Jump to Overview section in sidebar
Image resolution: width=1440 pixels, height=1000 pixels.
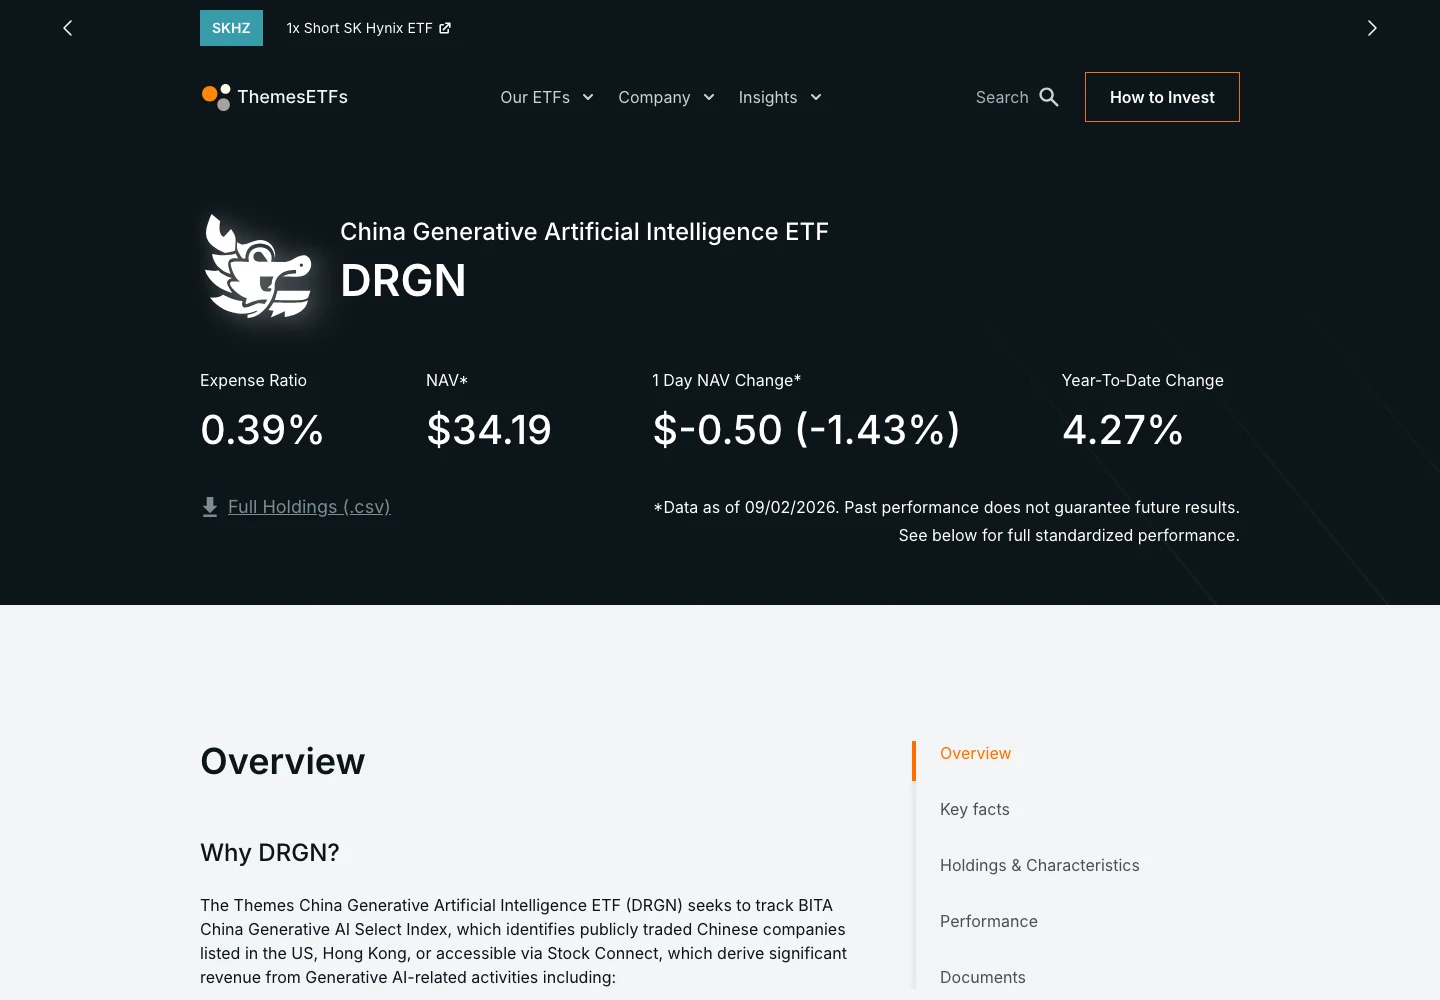pyautogui.click(x=975, y=753)
